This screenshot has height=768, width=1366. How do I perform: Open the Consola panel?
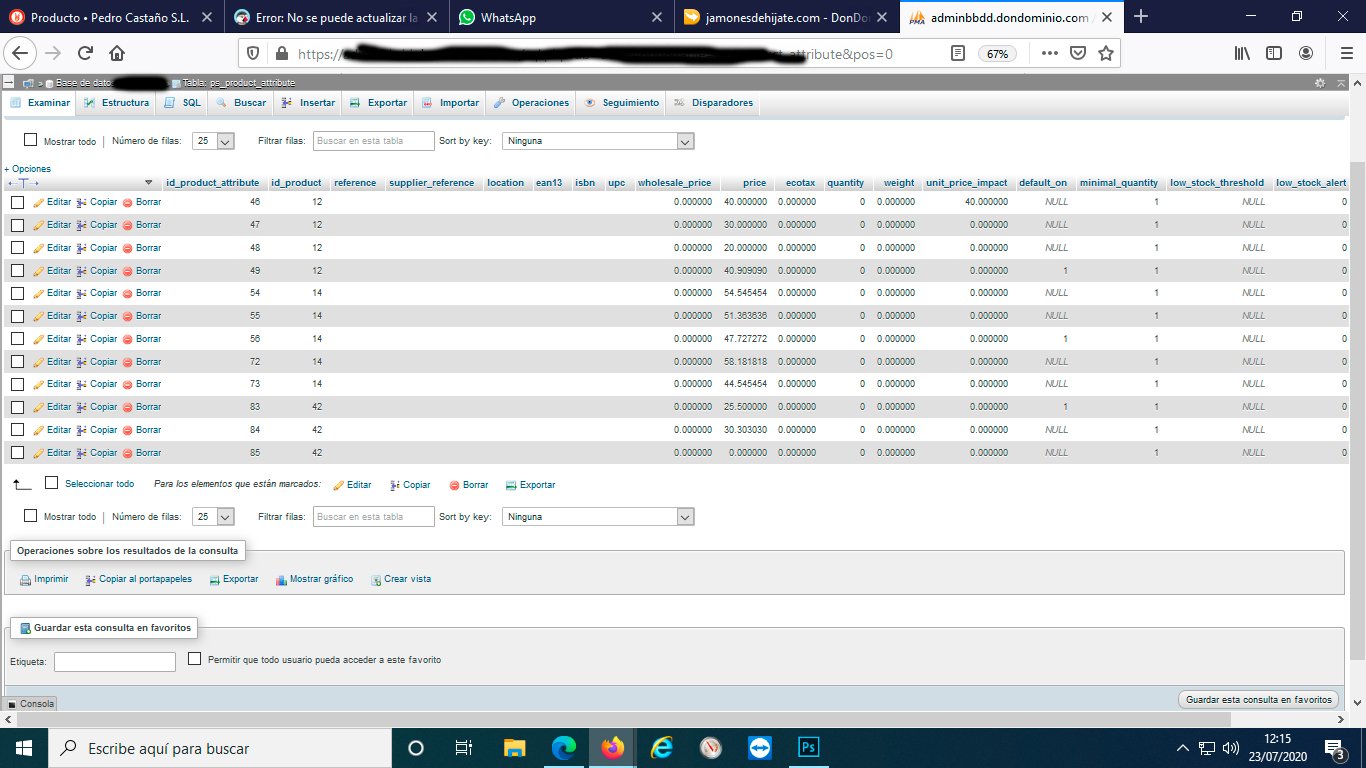click(31, 704)
